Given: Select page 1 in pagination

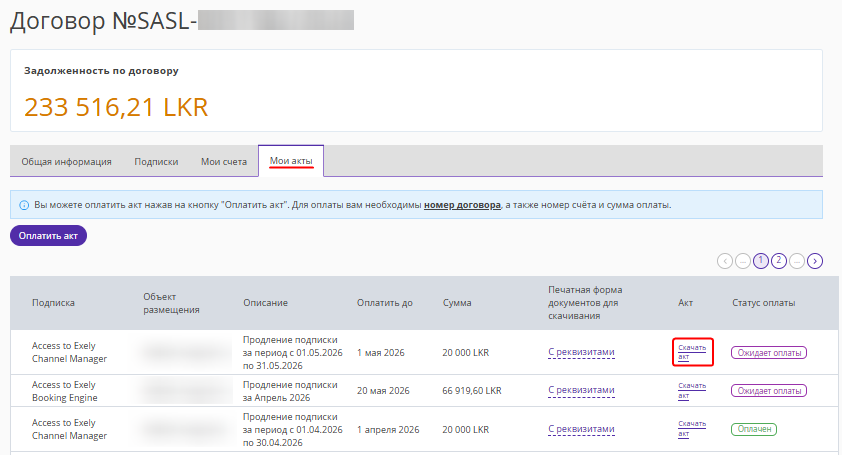Looking at the screenshot, I should [x=761, y=261].
